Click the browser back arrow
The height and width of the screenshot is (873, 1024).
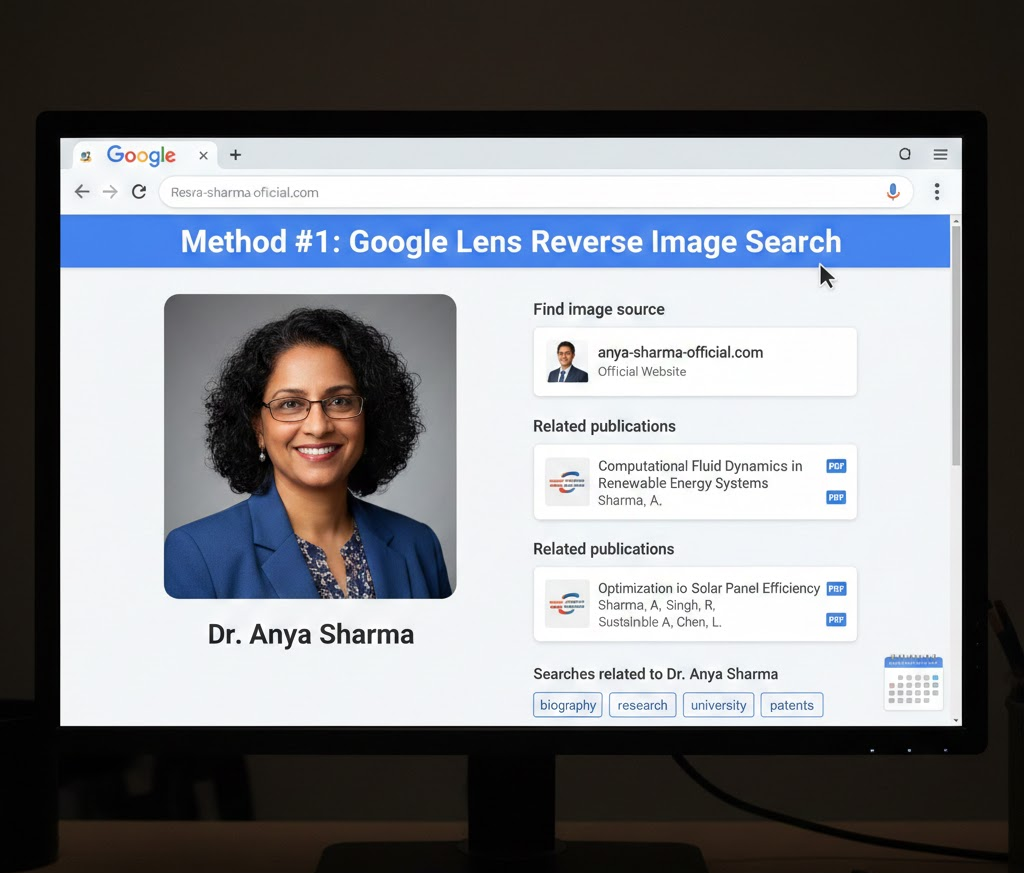(x=82, y=192)
